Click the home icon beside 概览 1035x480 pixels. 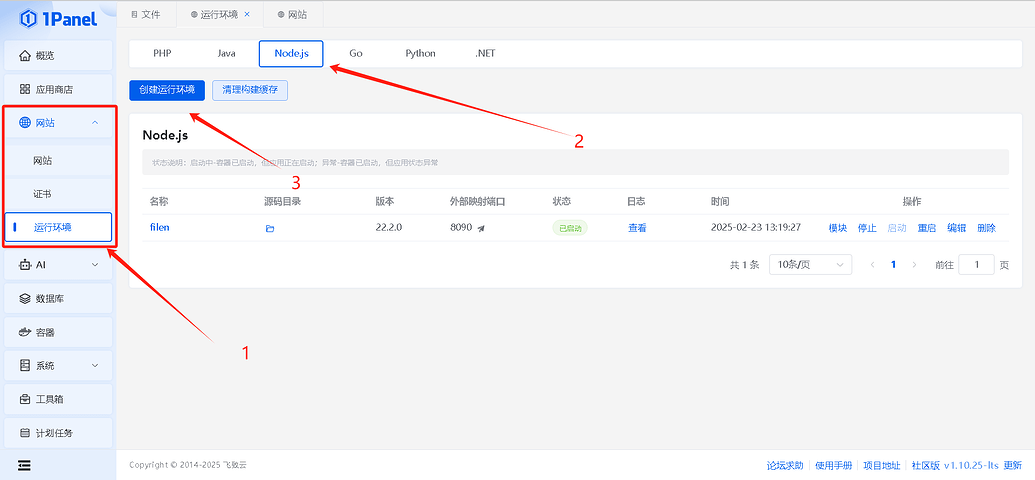[x=25, y=55]
